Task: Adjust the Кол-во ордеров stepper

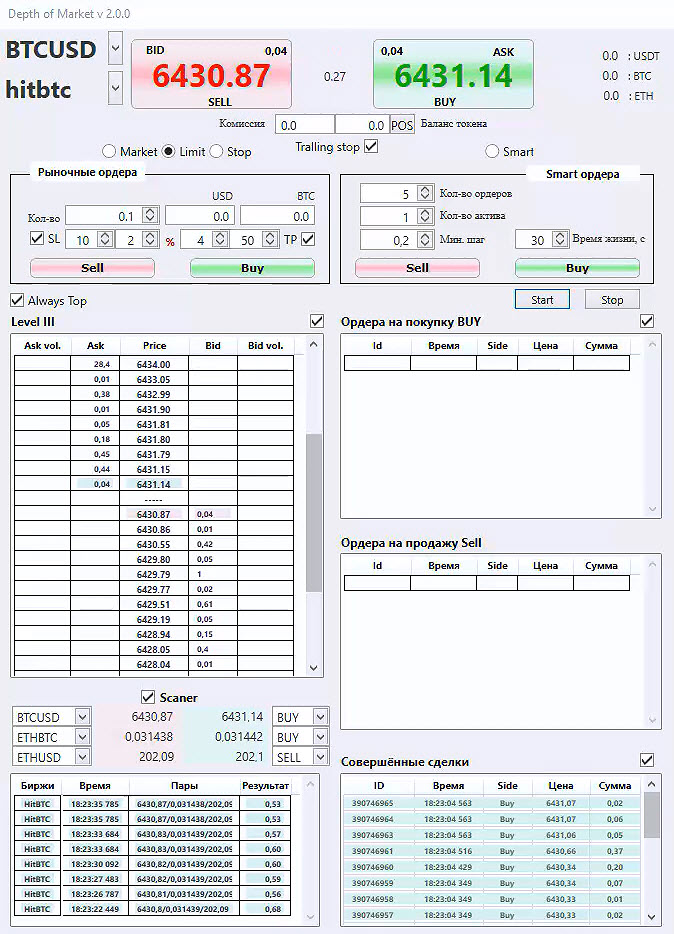Action: (x=425, y=193)
